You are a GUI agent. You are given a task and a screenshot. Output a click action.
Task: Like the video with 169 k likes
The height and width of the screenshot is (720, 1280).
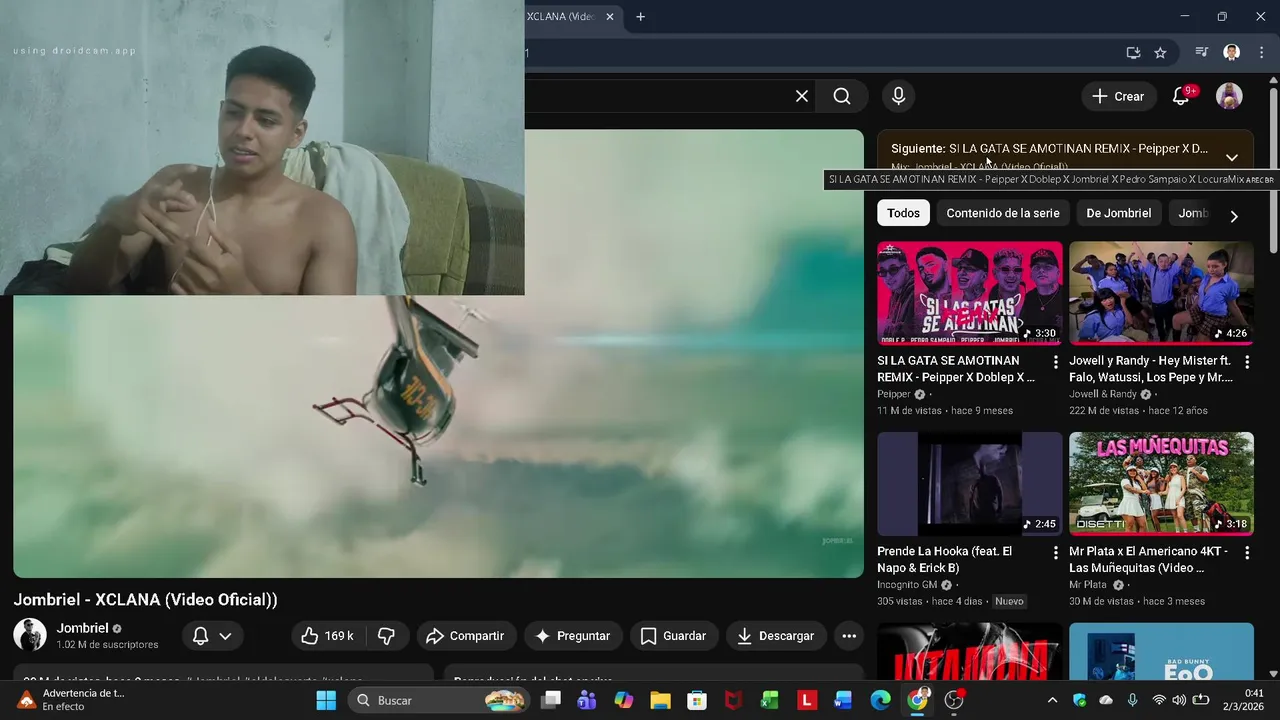(x=328, y=636)
